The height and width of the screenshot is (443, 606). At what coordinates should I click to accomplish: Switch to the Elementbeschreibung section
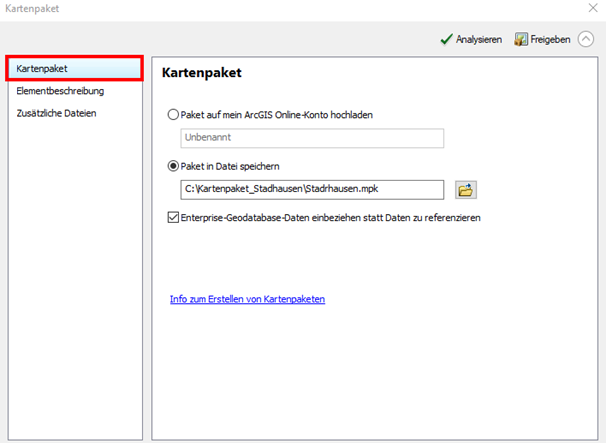pyautogui.click(x=60, y=91)
